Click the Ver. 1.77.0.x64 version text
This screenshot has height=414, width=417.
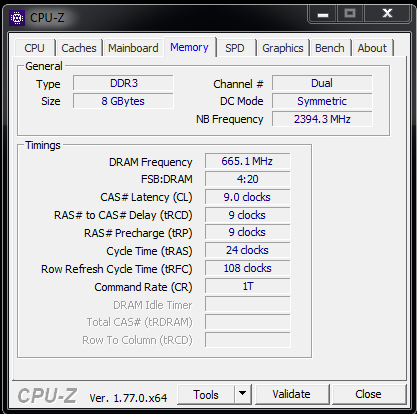point(128,398)
